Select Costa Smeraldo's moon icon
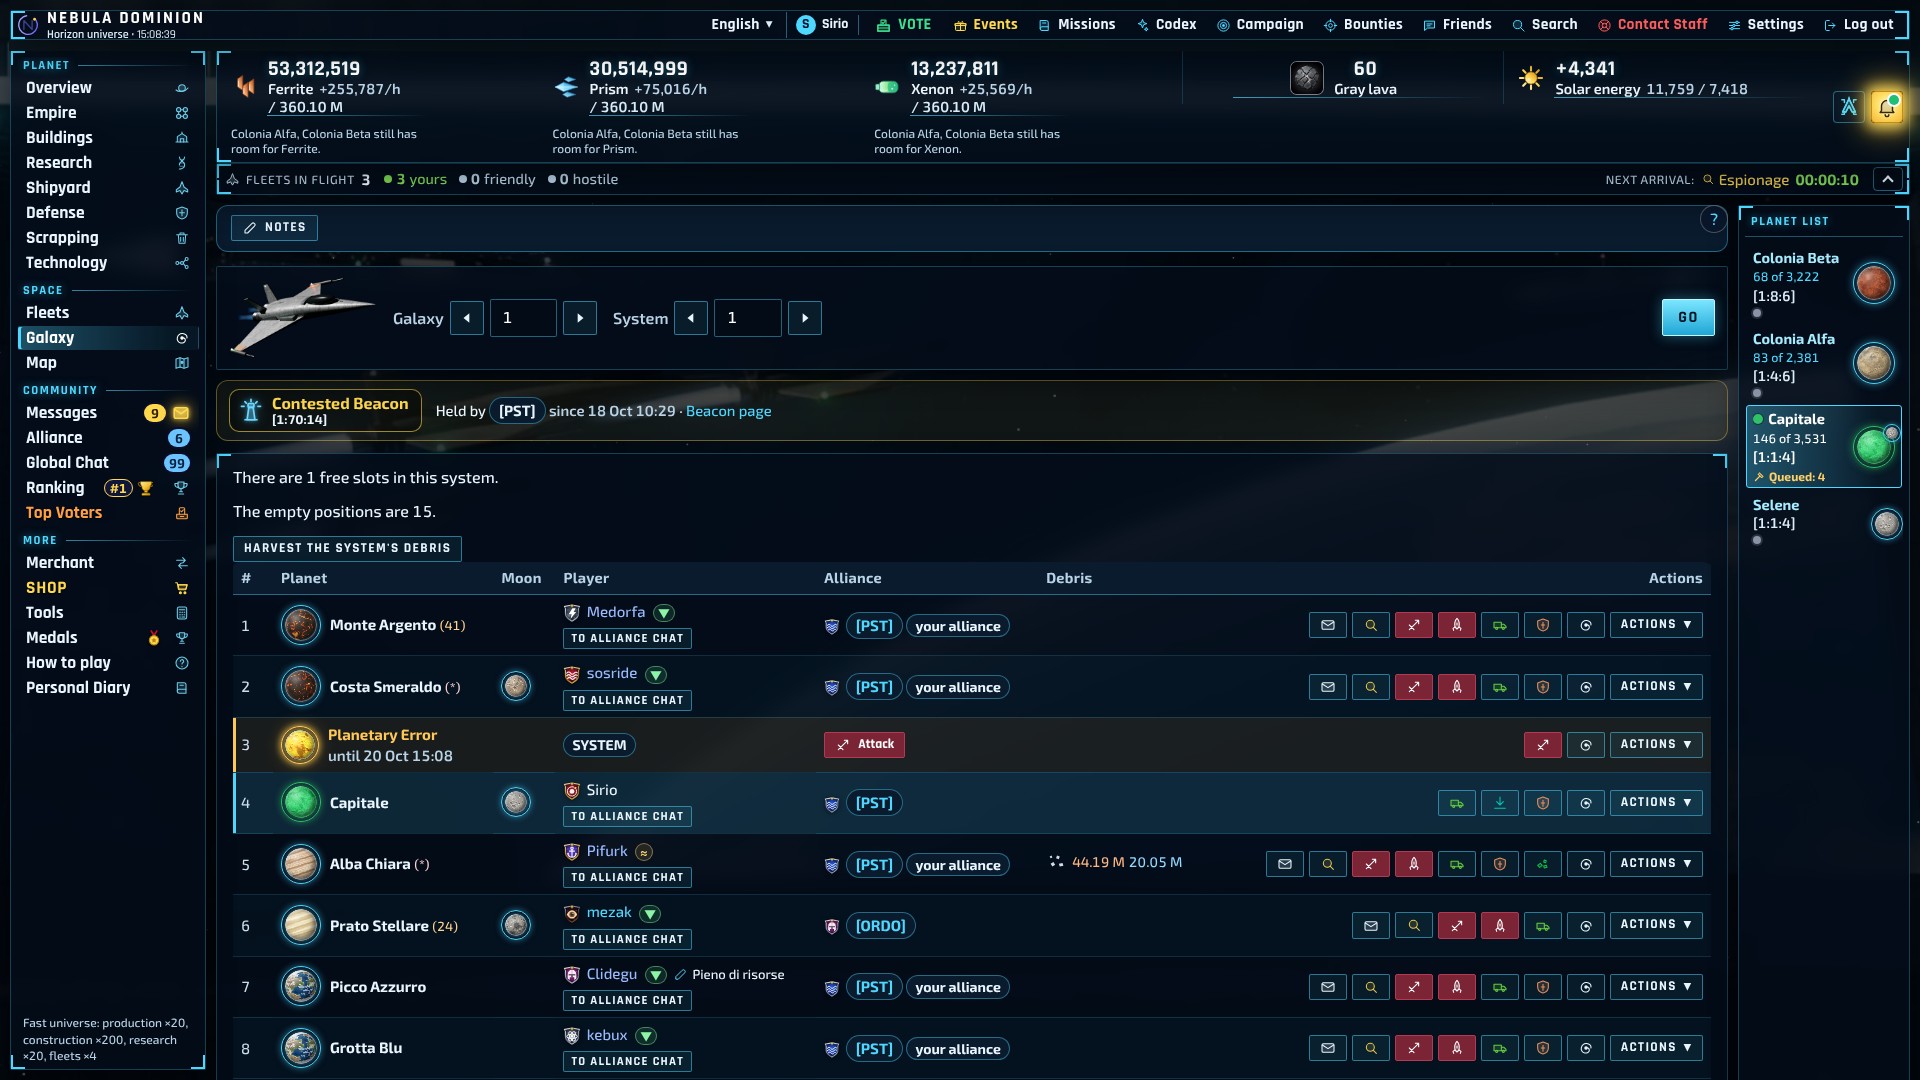The image size is (1920, 1080). [516, 686]
